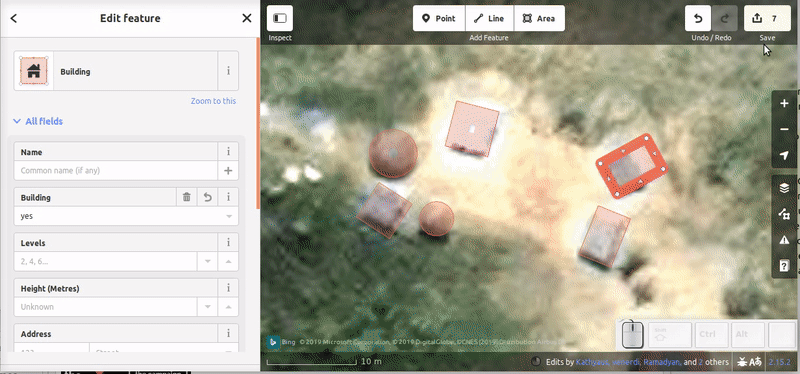Decrease the Height value
This screenshot has width=800, height=374.
(x=208, y=307)
